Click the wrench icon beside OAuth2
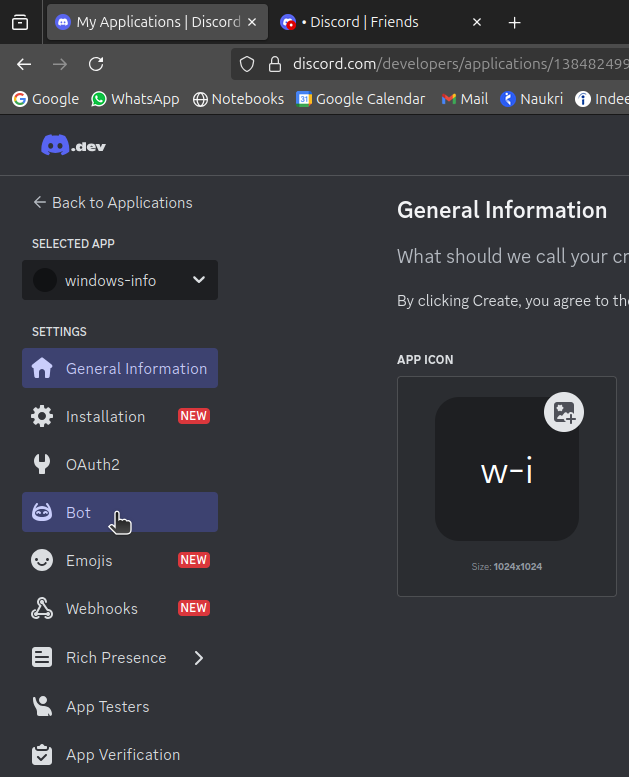Screen dimensions: 629x777 [42, 464]
